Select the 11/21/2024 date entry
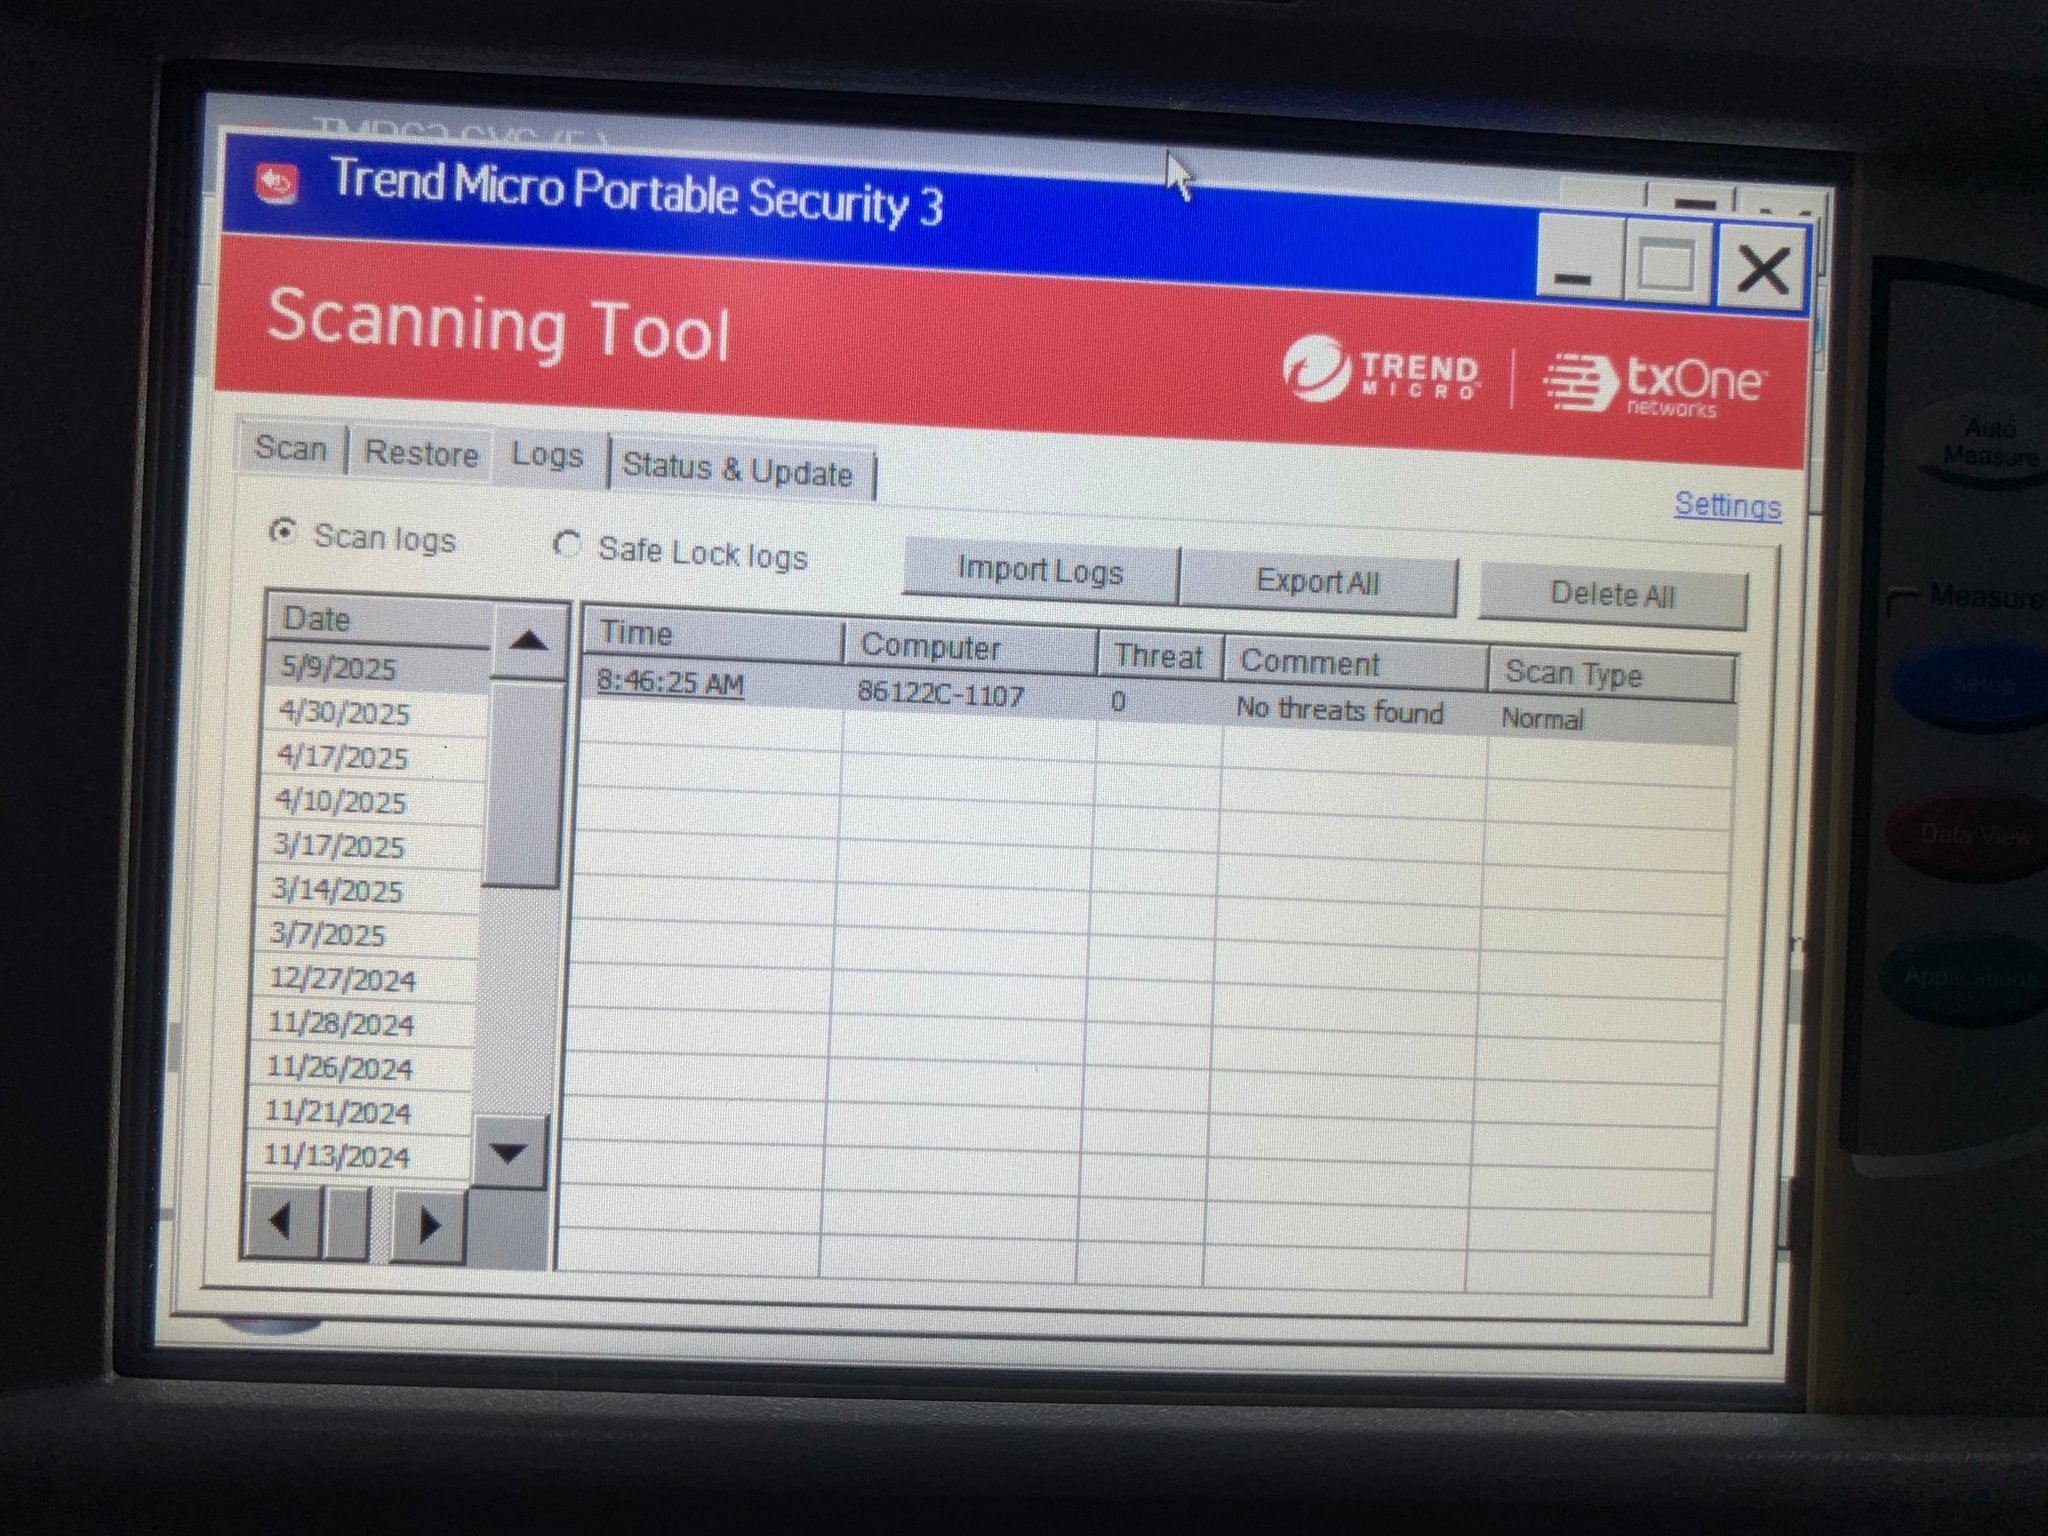 [357, 1112]
